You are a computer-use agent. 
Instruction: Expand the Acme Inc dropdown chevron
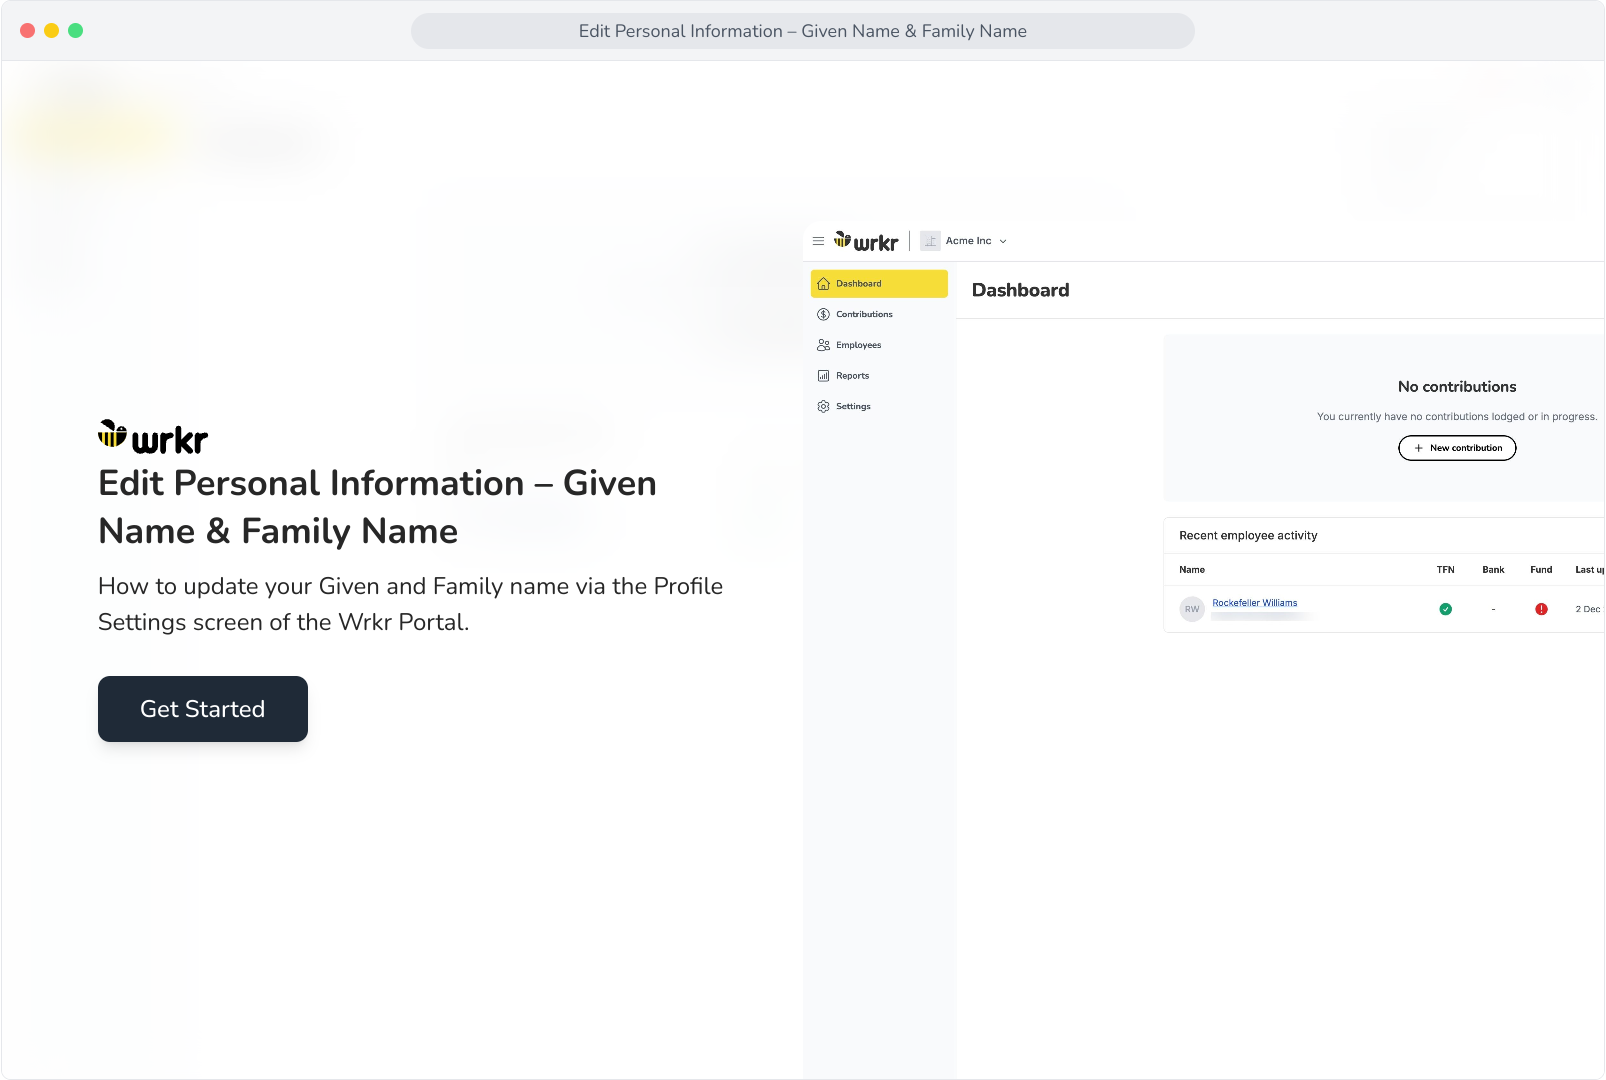tap(1003, 241)
